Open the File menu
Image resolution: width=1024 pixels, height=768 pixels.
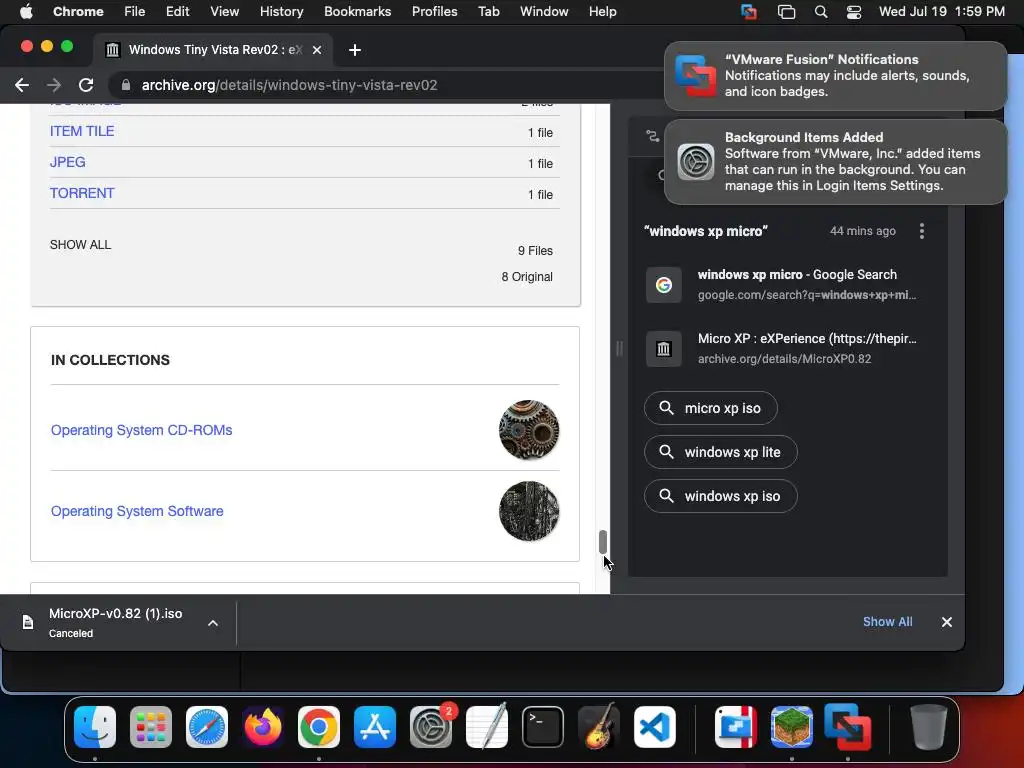[x=135, y=12]
